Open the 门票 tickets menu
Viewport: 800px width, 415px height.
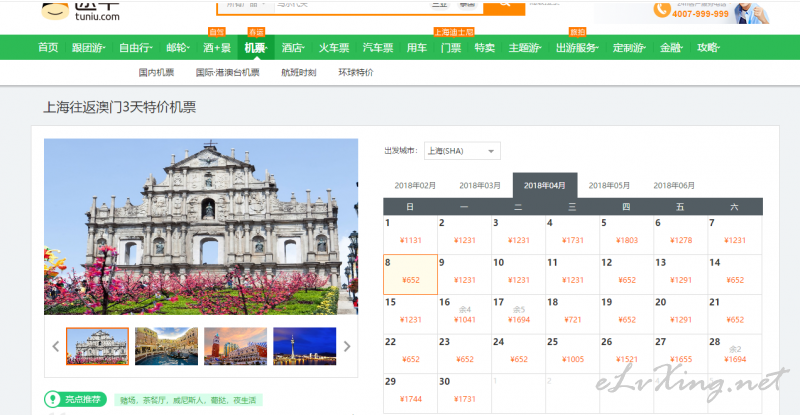pos(451,48)
